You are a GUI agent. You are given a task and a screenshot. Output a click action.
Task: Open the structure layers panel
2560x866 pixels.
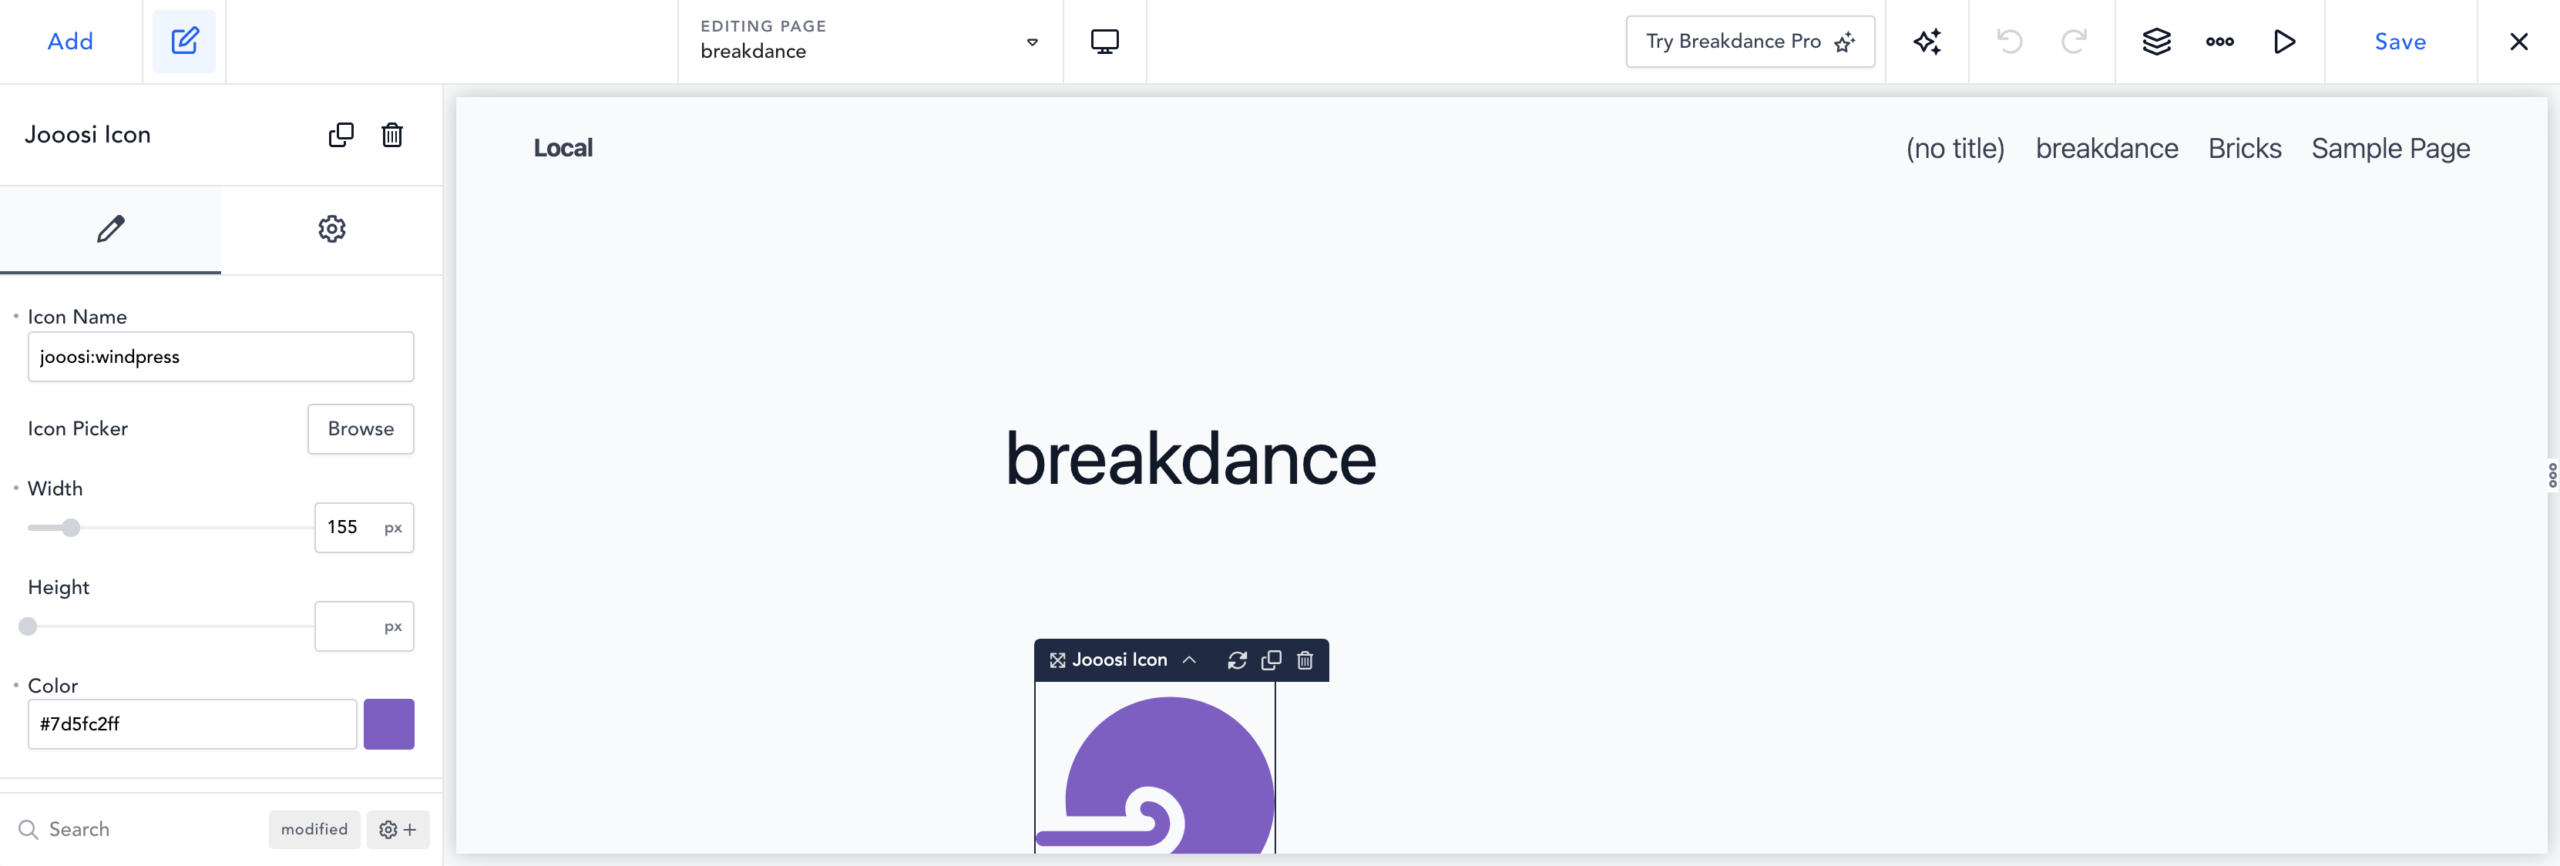pyautogui.click(x=2156, y=41)
